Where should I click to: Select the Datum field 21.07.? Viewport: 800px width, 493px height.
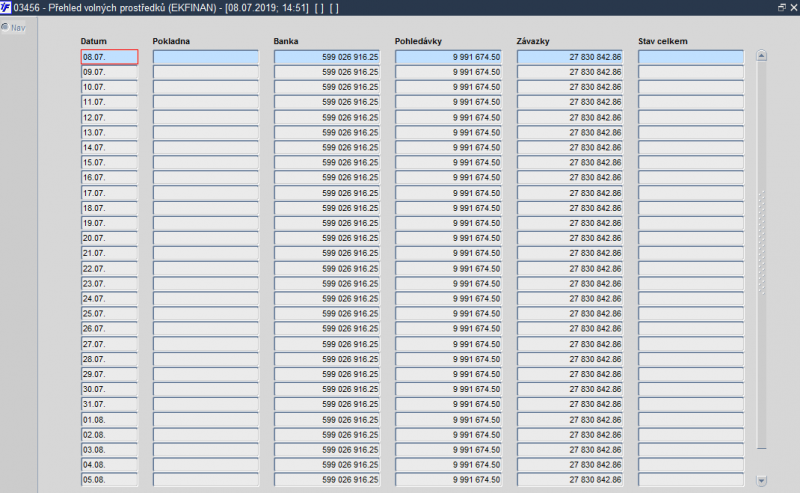click(109, 253)
